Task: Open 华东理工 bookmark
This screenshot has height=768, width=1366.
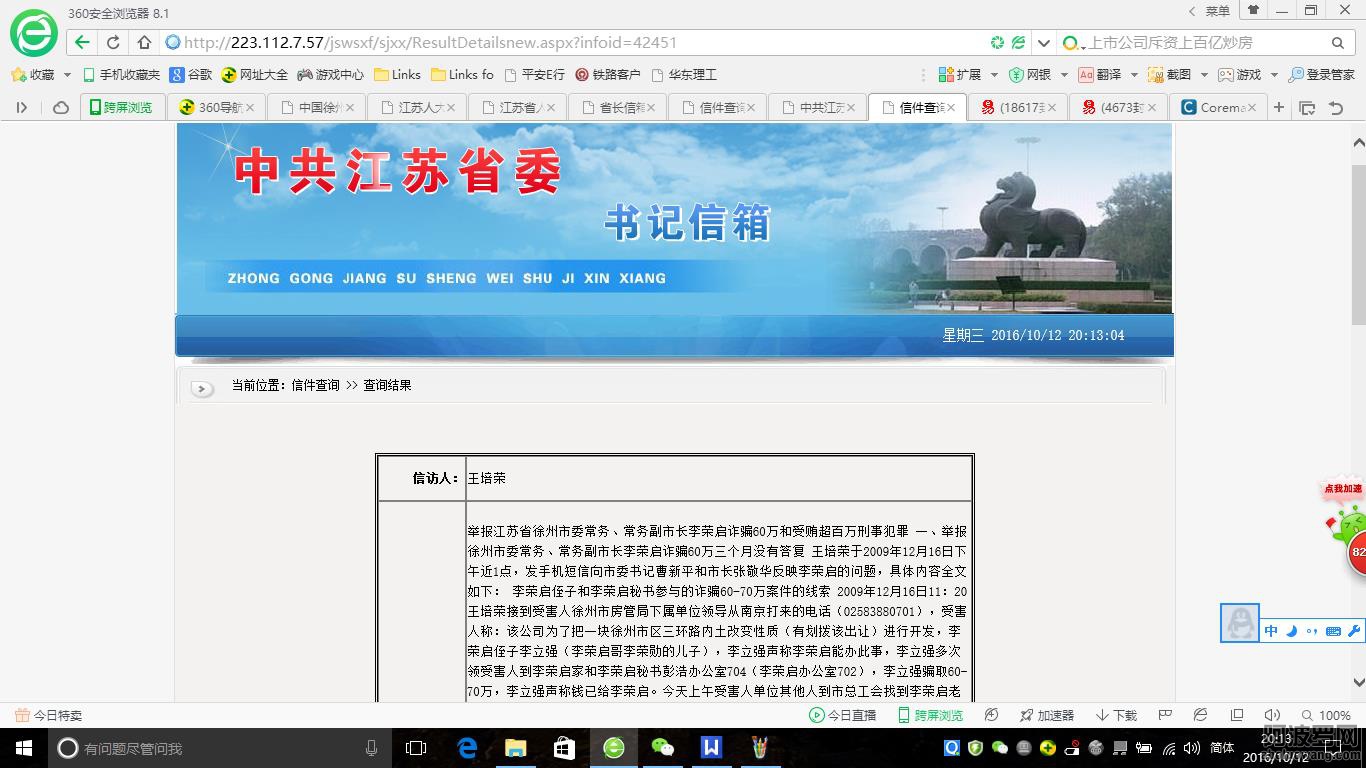Action: click(684, 74)
